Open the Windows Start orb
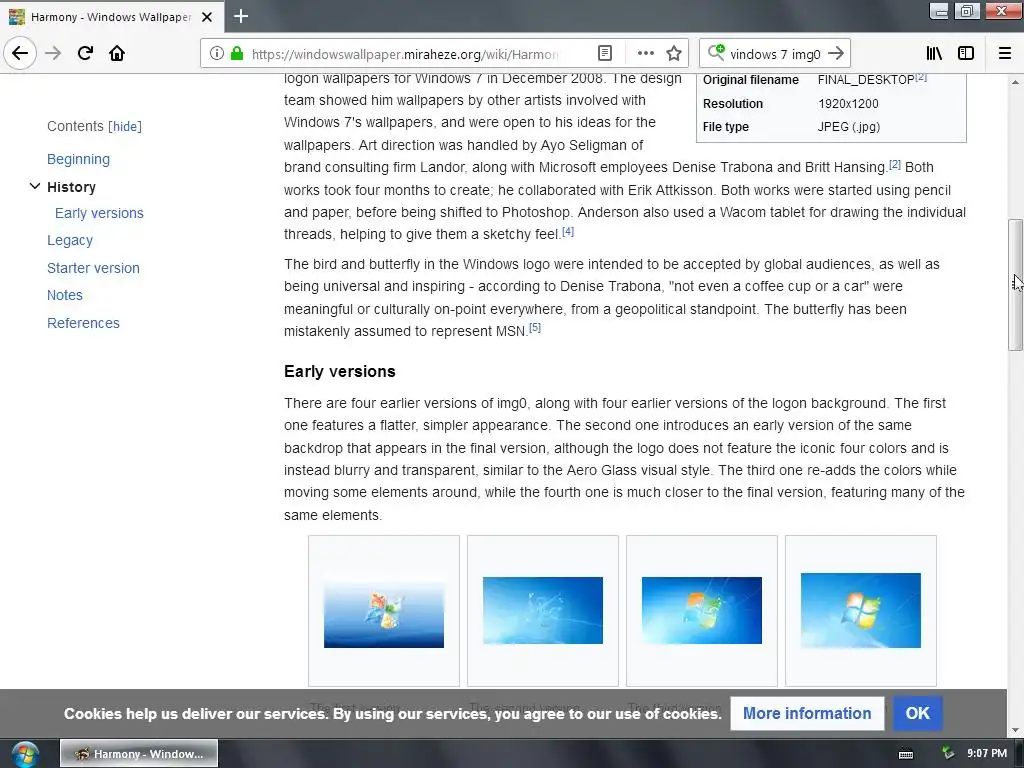Image resolution: width=1024 pixels, height=768 pixels. pyautogui.click(x=25, y=754)
